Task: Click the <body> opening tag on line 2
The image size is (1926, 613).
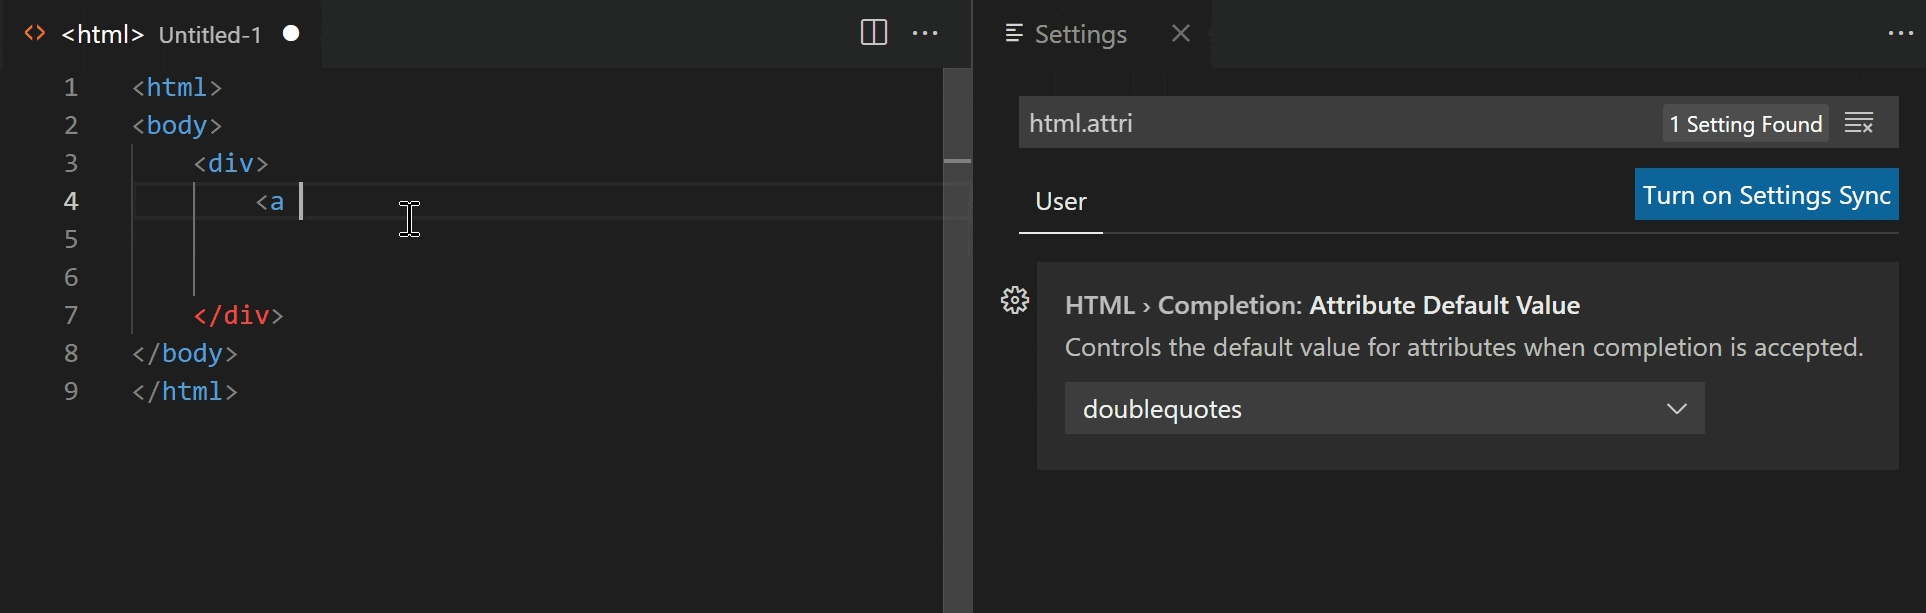Action: click(x=177, y=125)
